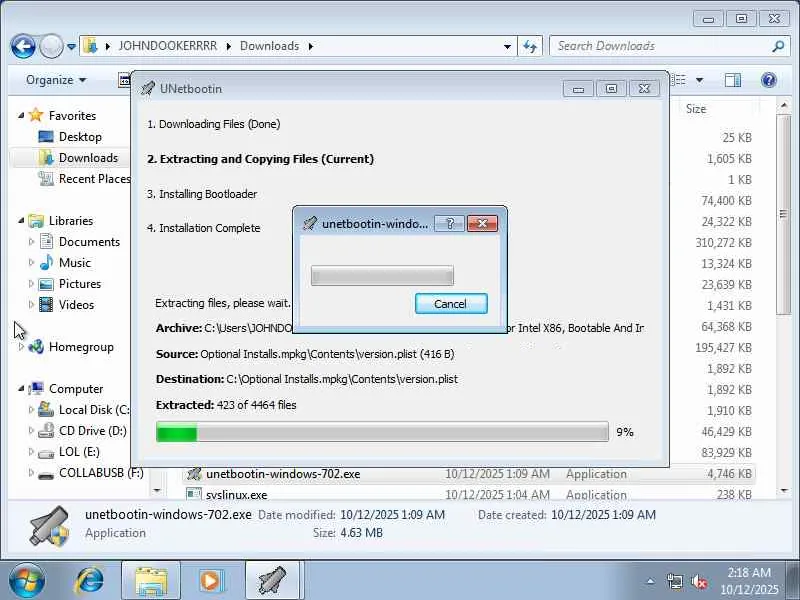Click the Windows Explorer taskbar button
Screen dimensions: 800x600
151,580
